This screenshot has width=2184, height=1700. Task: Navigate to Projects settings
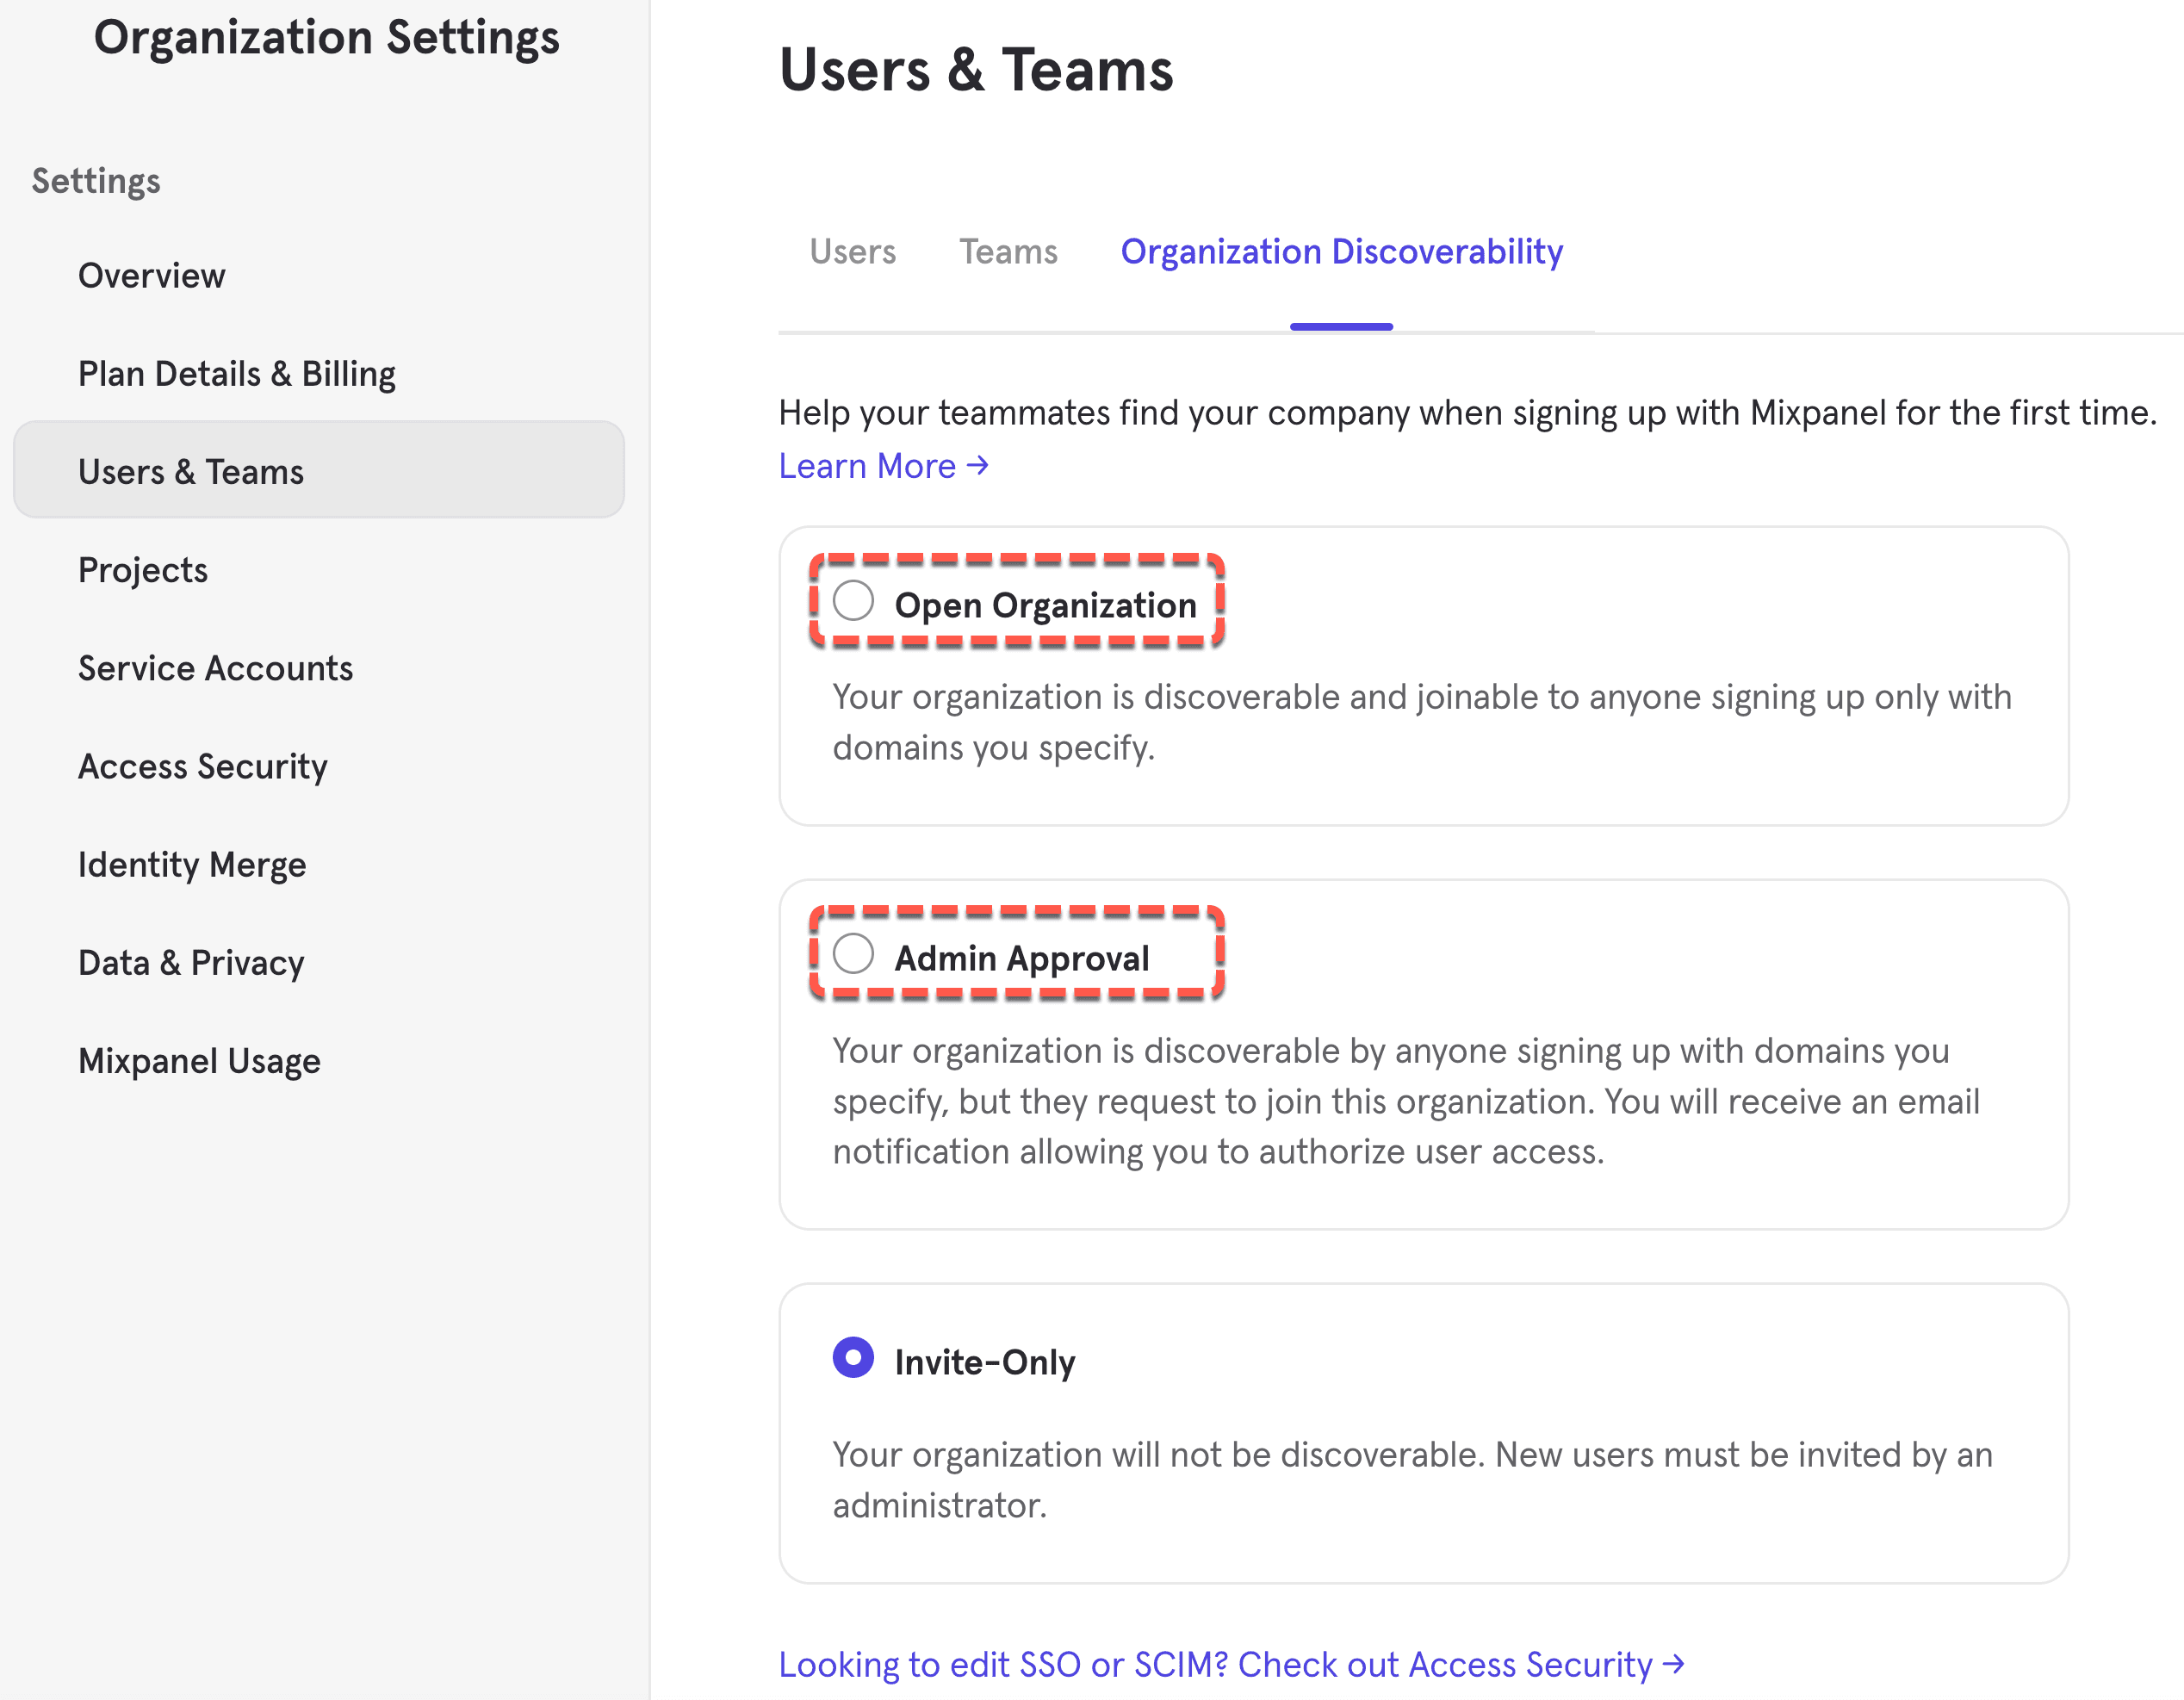143,570
